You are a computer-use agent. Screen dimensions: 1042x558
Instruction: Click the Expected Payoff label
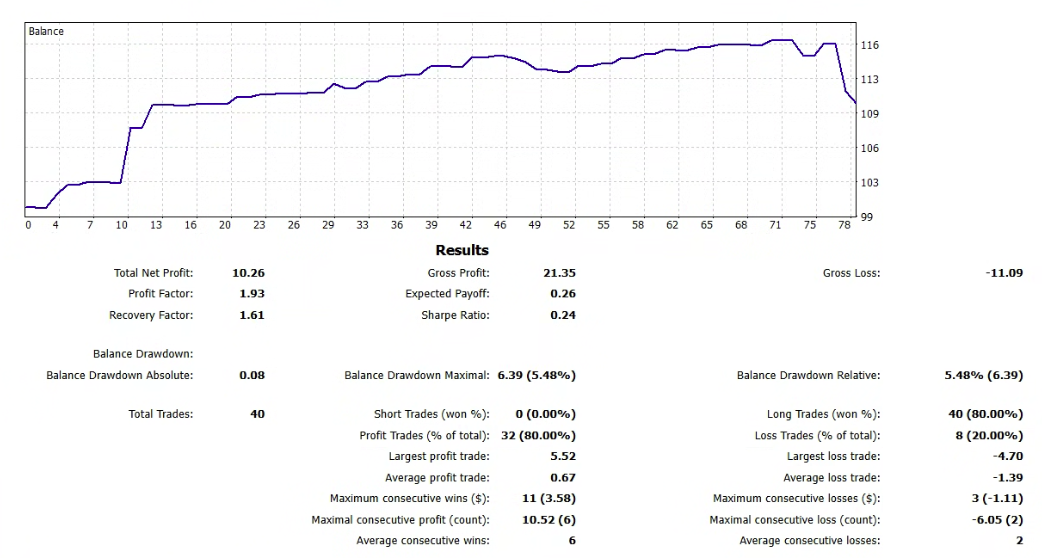(x=447, y=294)
